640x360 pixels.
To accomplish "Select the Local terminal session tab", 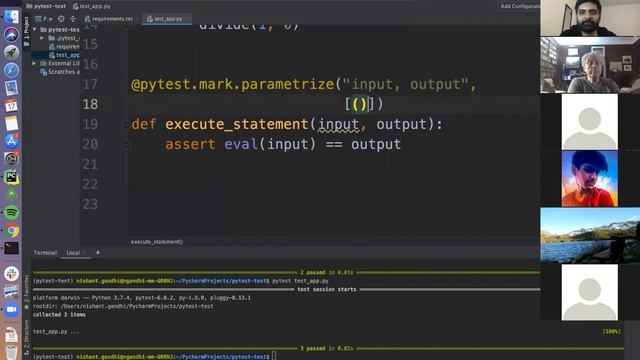I will click(73, 253).
